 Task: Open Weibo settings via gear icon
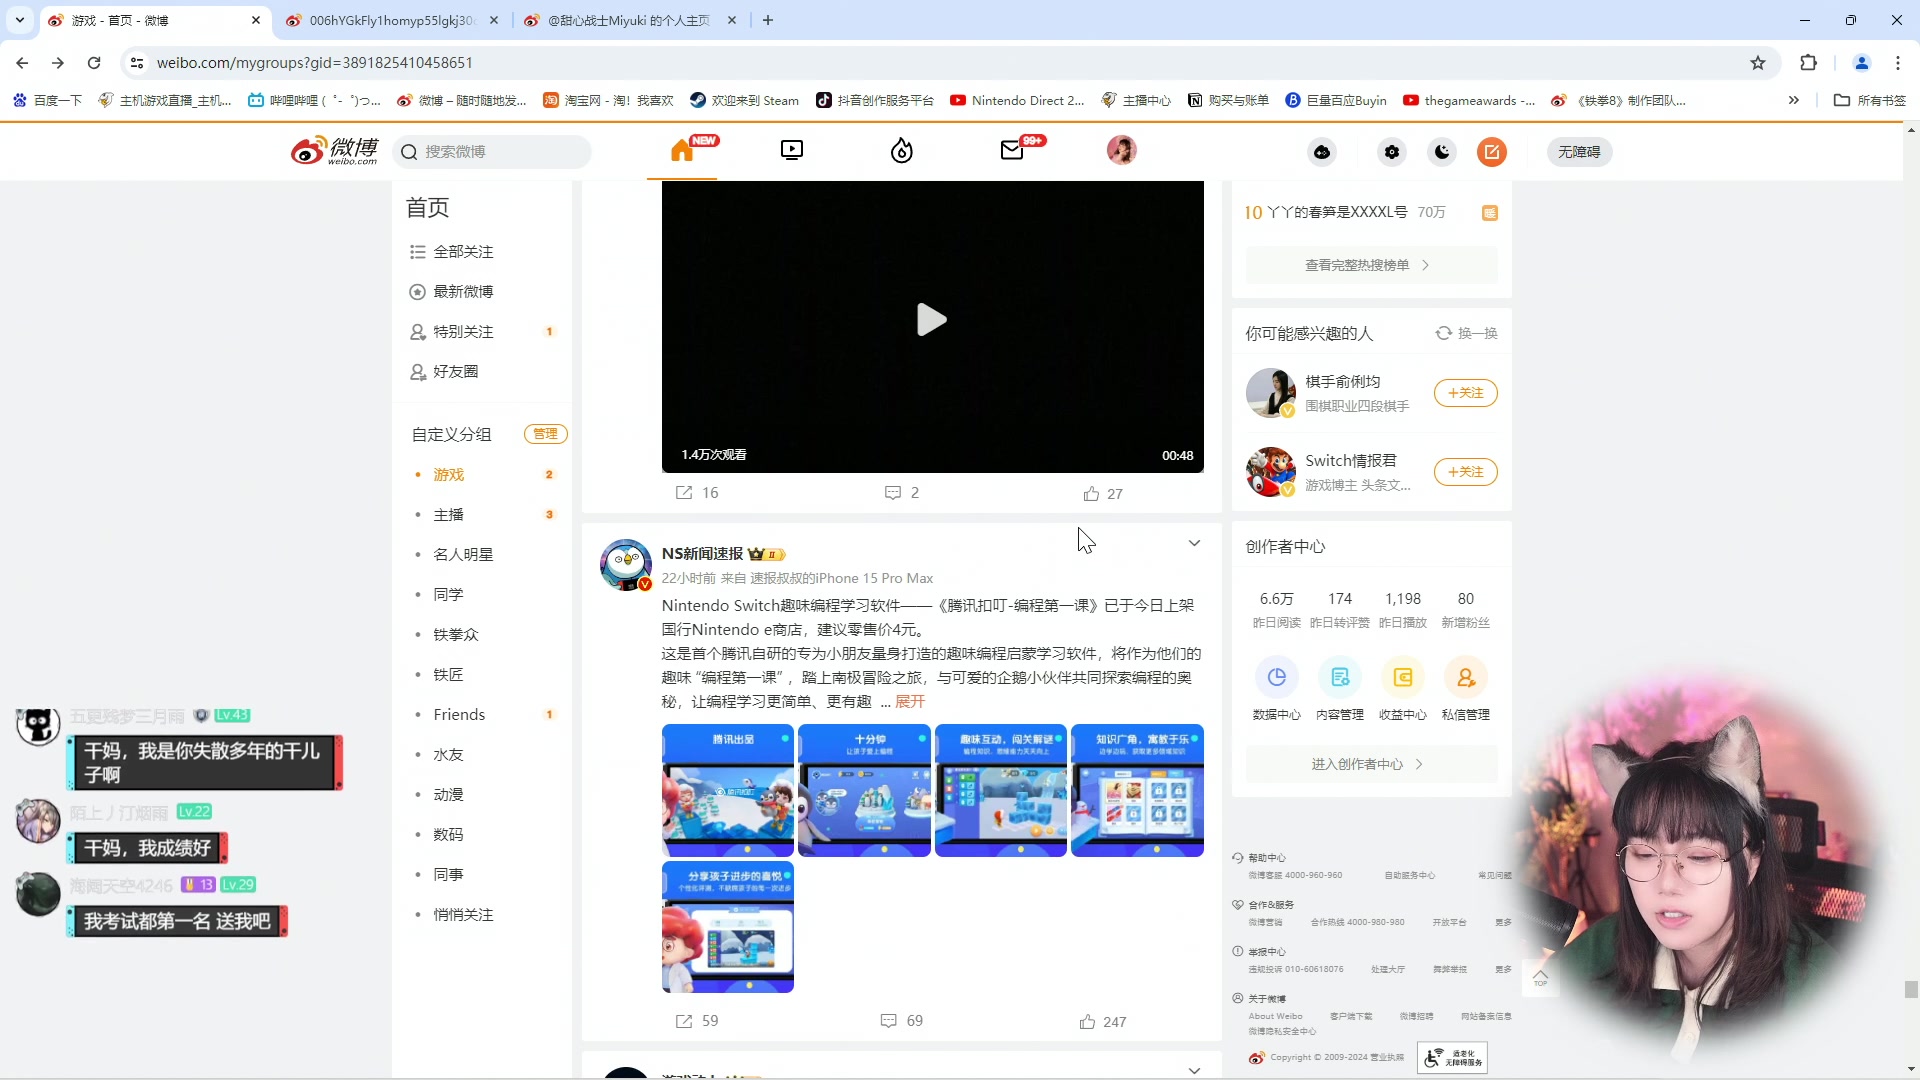(1392, 151)
